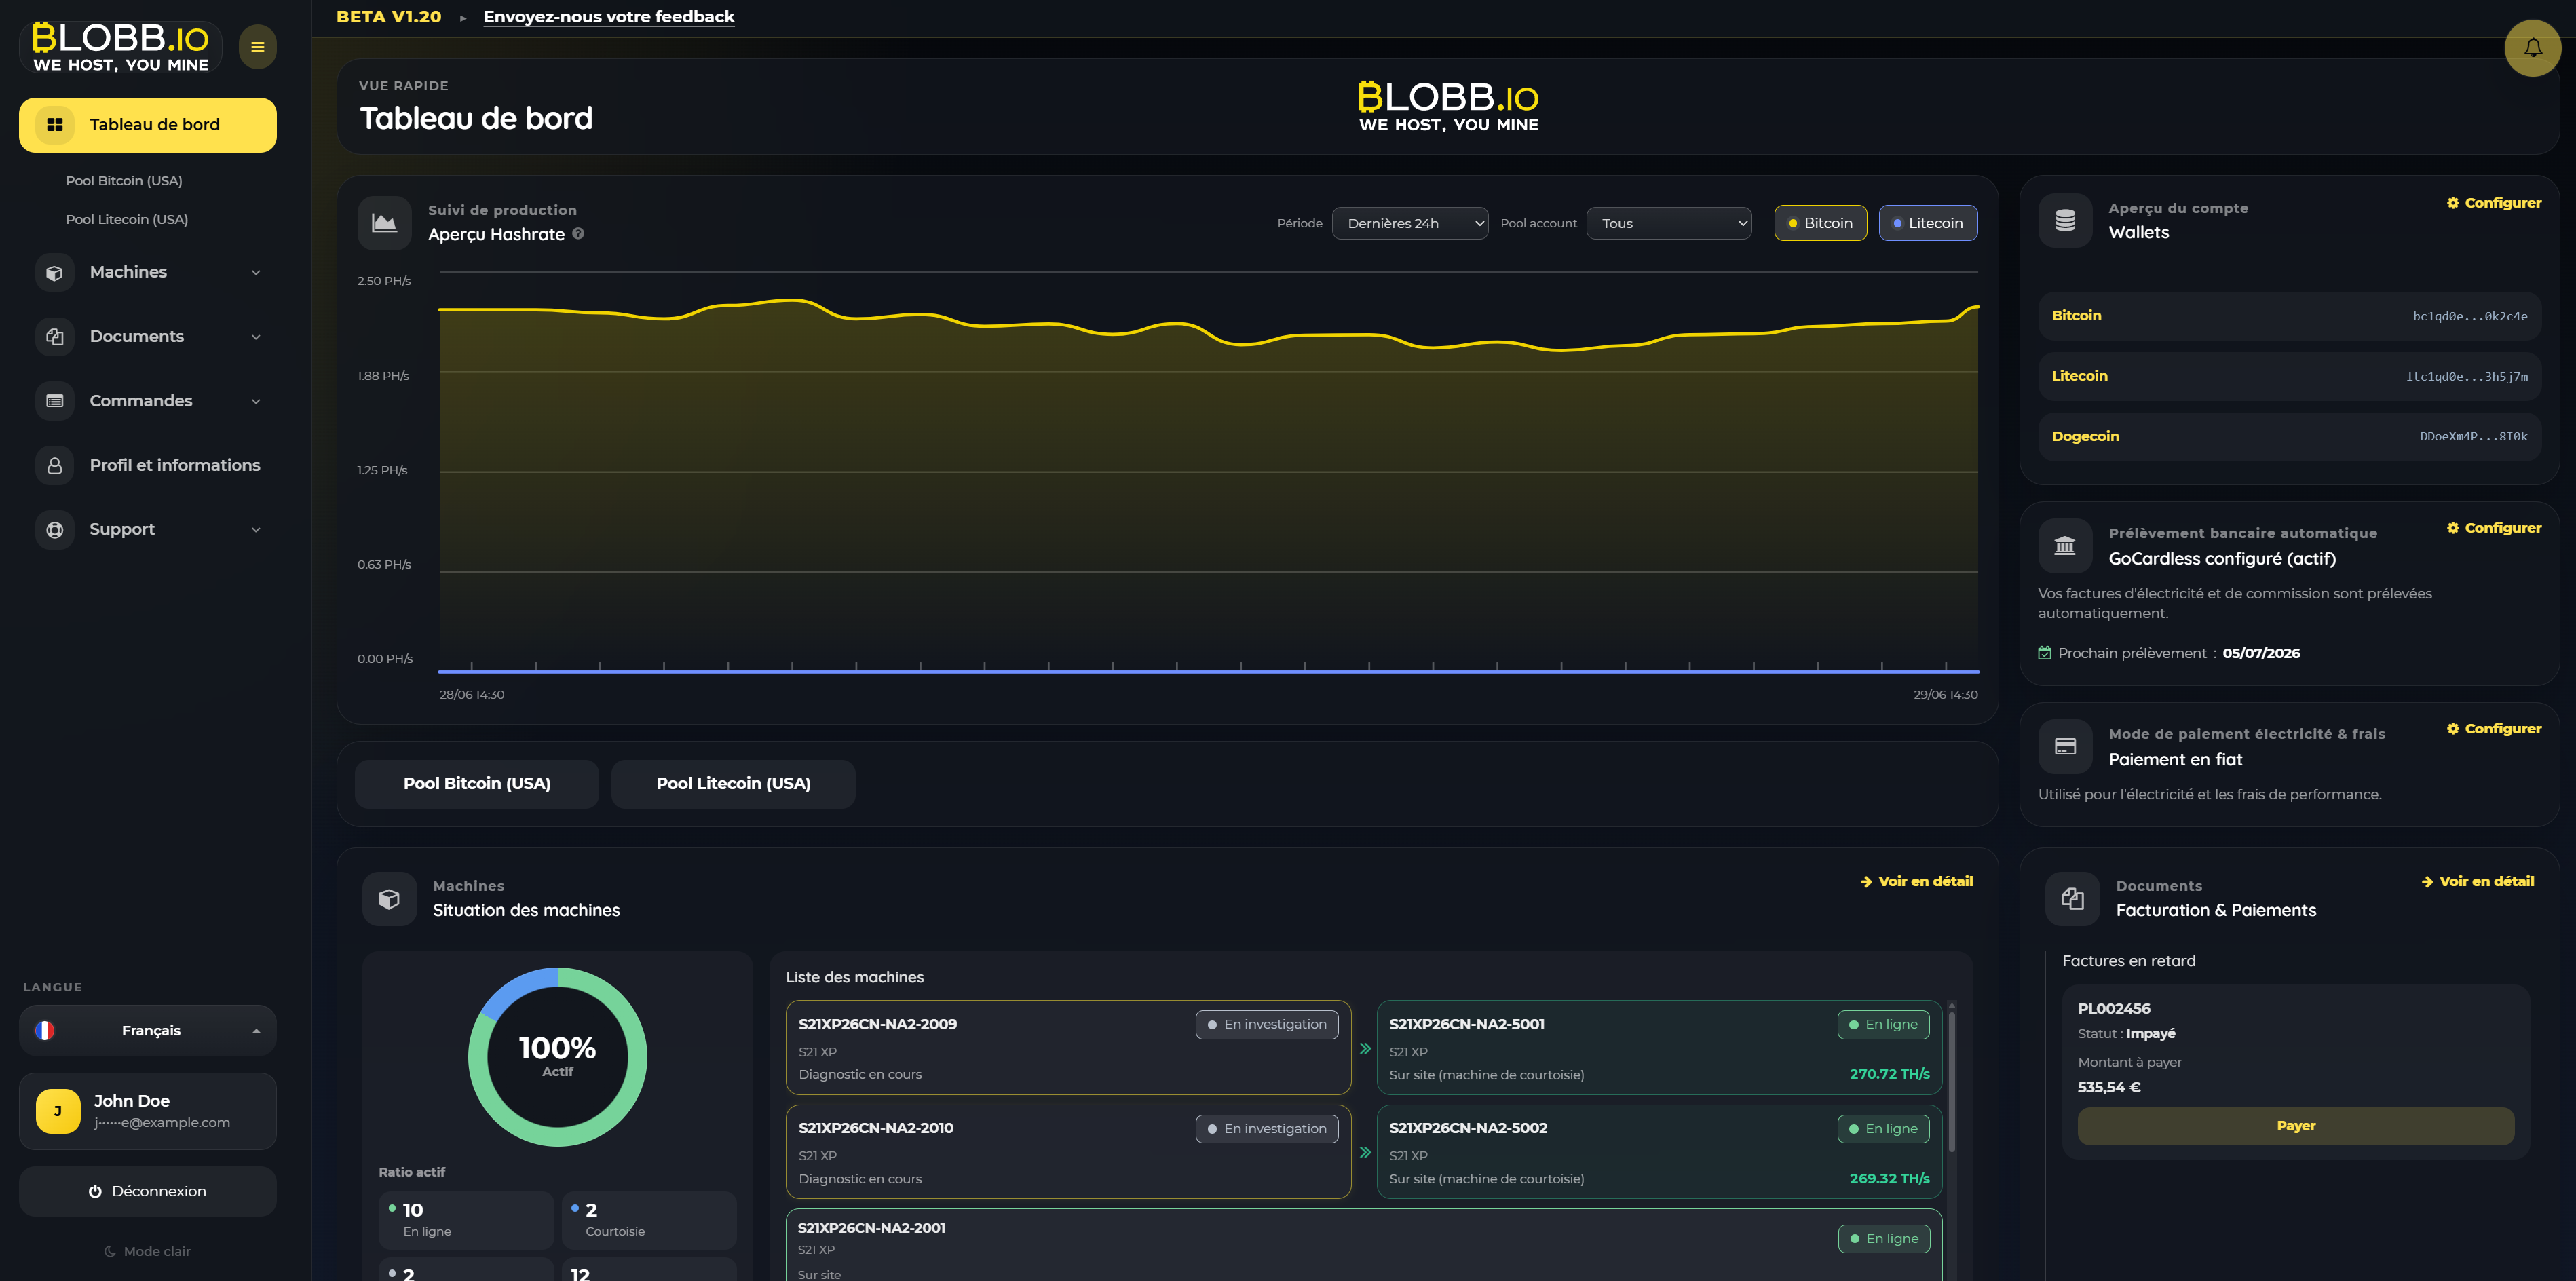Click the Documents icon in the sidebar

pos(55,337)
